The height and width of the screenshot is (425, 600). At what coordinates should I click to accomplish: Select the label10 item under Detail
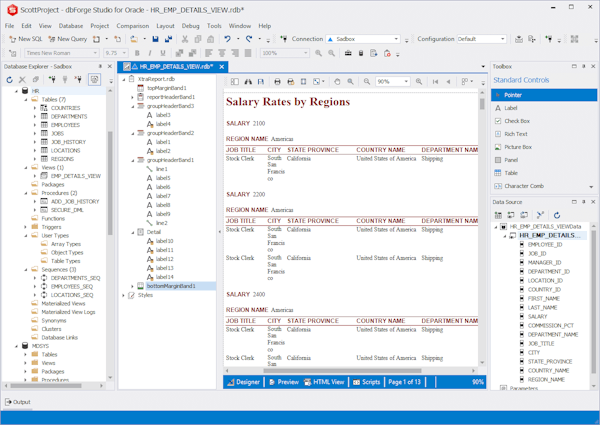click(165, 241)
